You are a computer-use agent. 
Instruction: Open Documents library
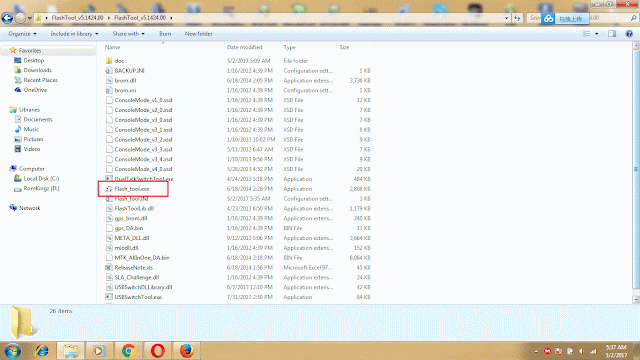pyautogui.click(x=38, y=120)
